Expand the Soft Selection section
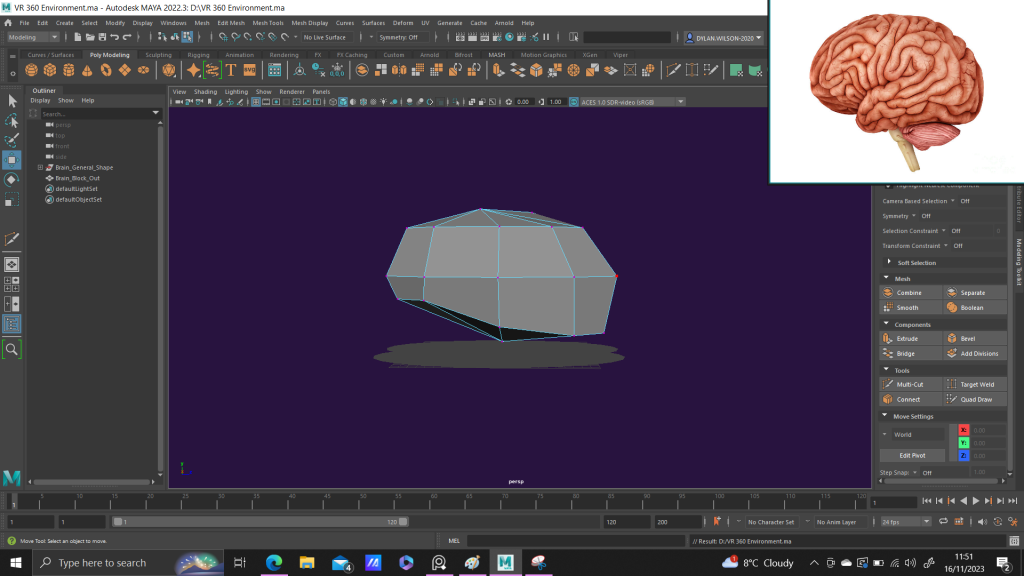 coord(916,263)
